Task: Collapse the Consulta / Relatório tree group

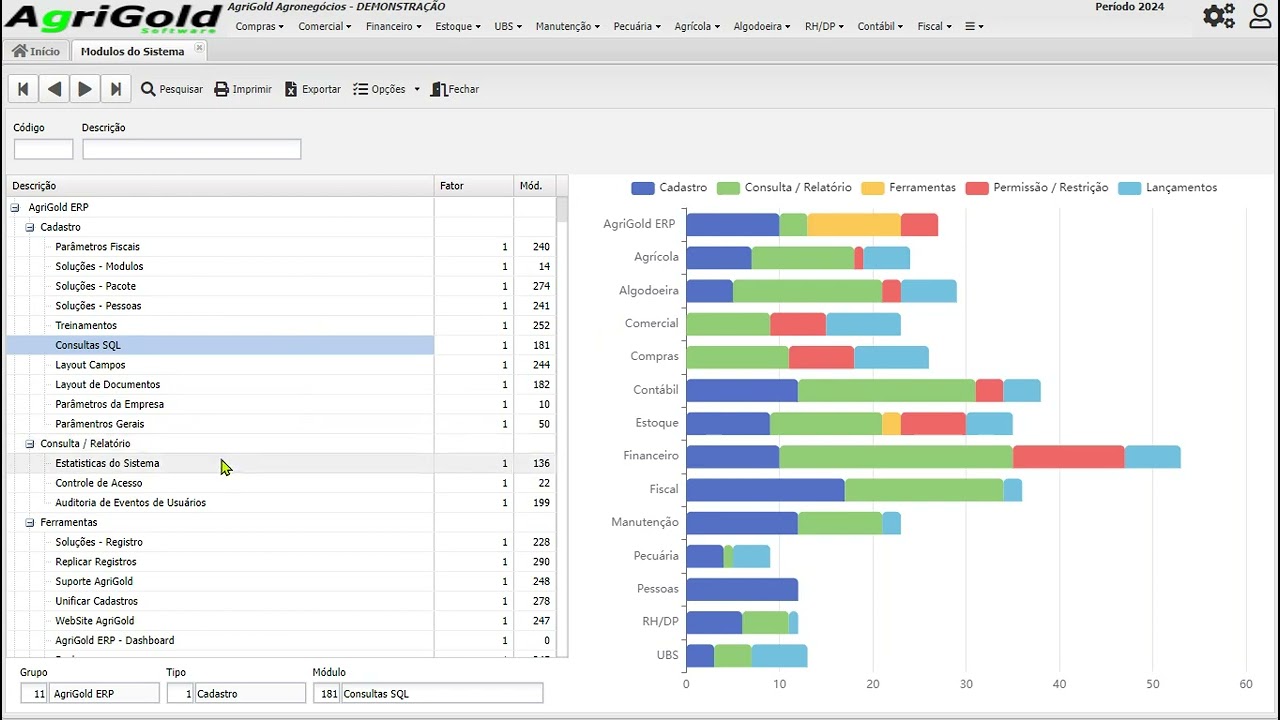Action: (x=30, y=444)
